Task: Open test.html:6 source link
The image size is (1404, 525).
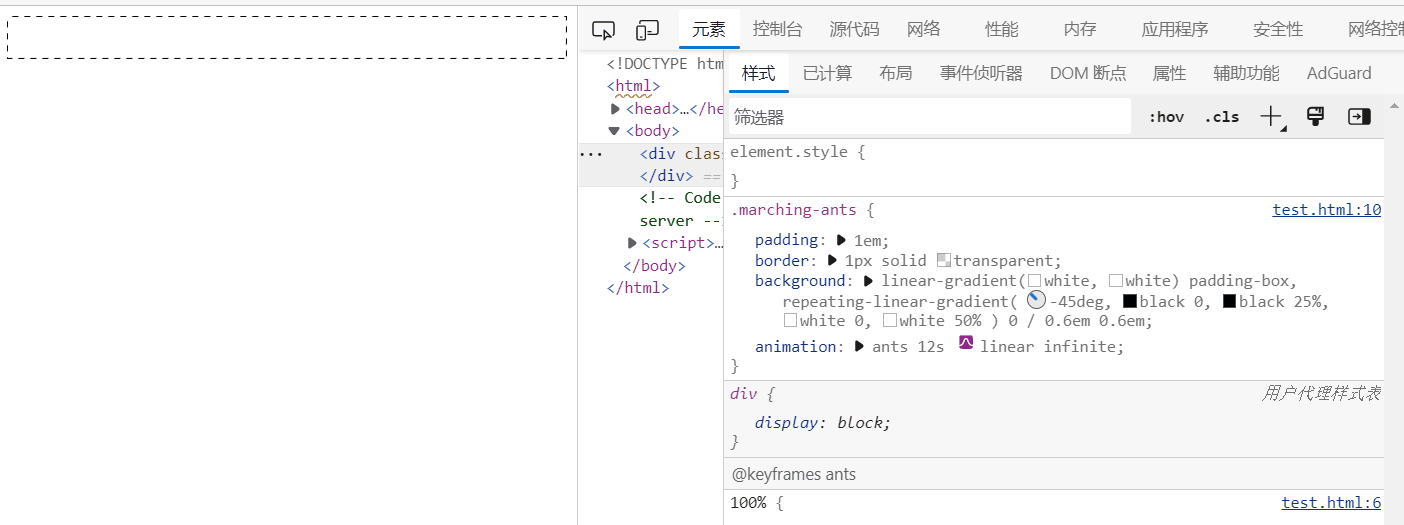Action: click(x=1331, y=503)
